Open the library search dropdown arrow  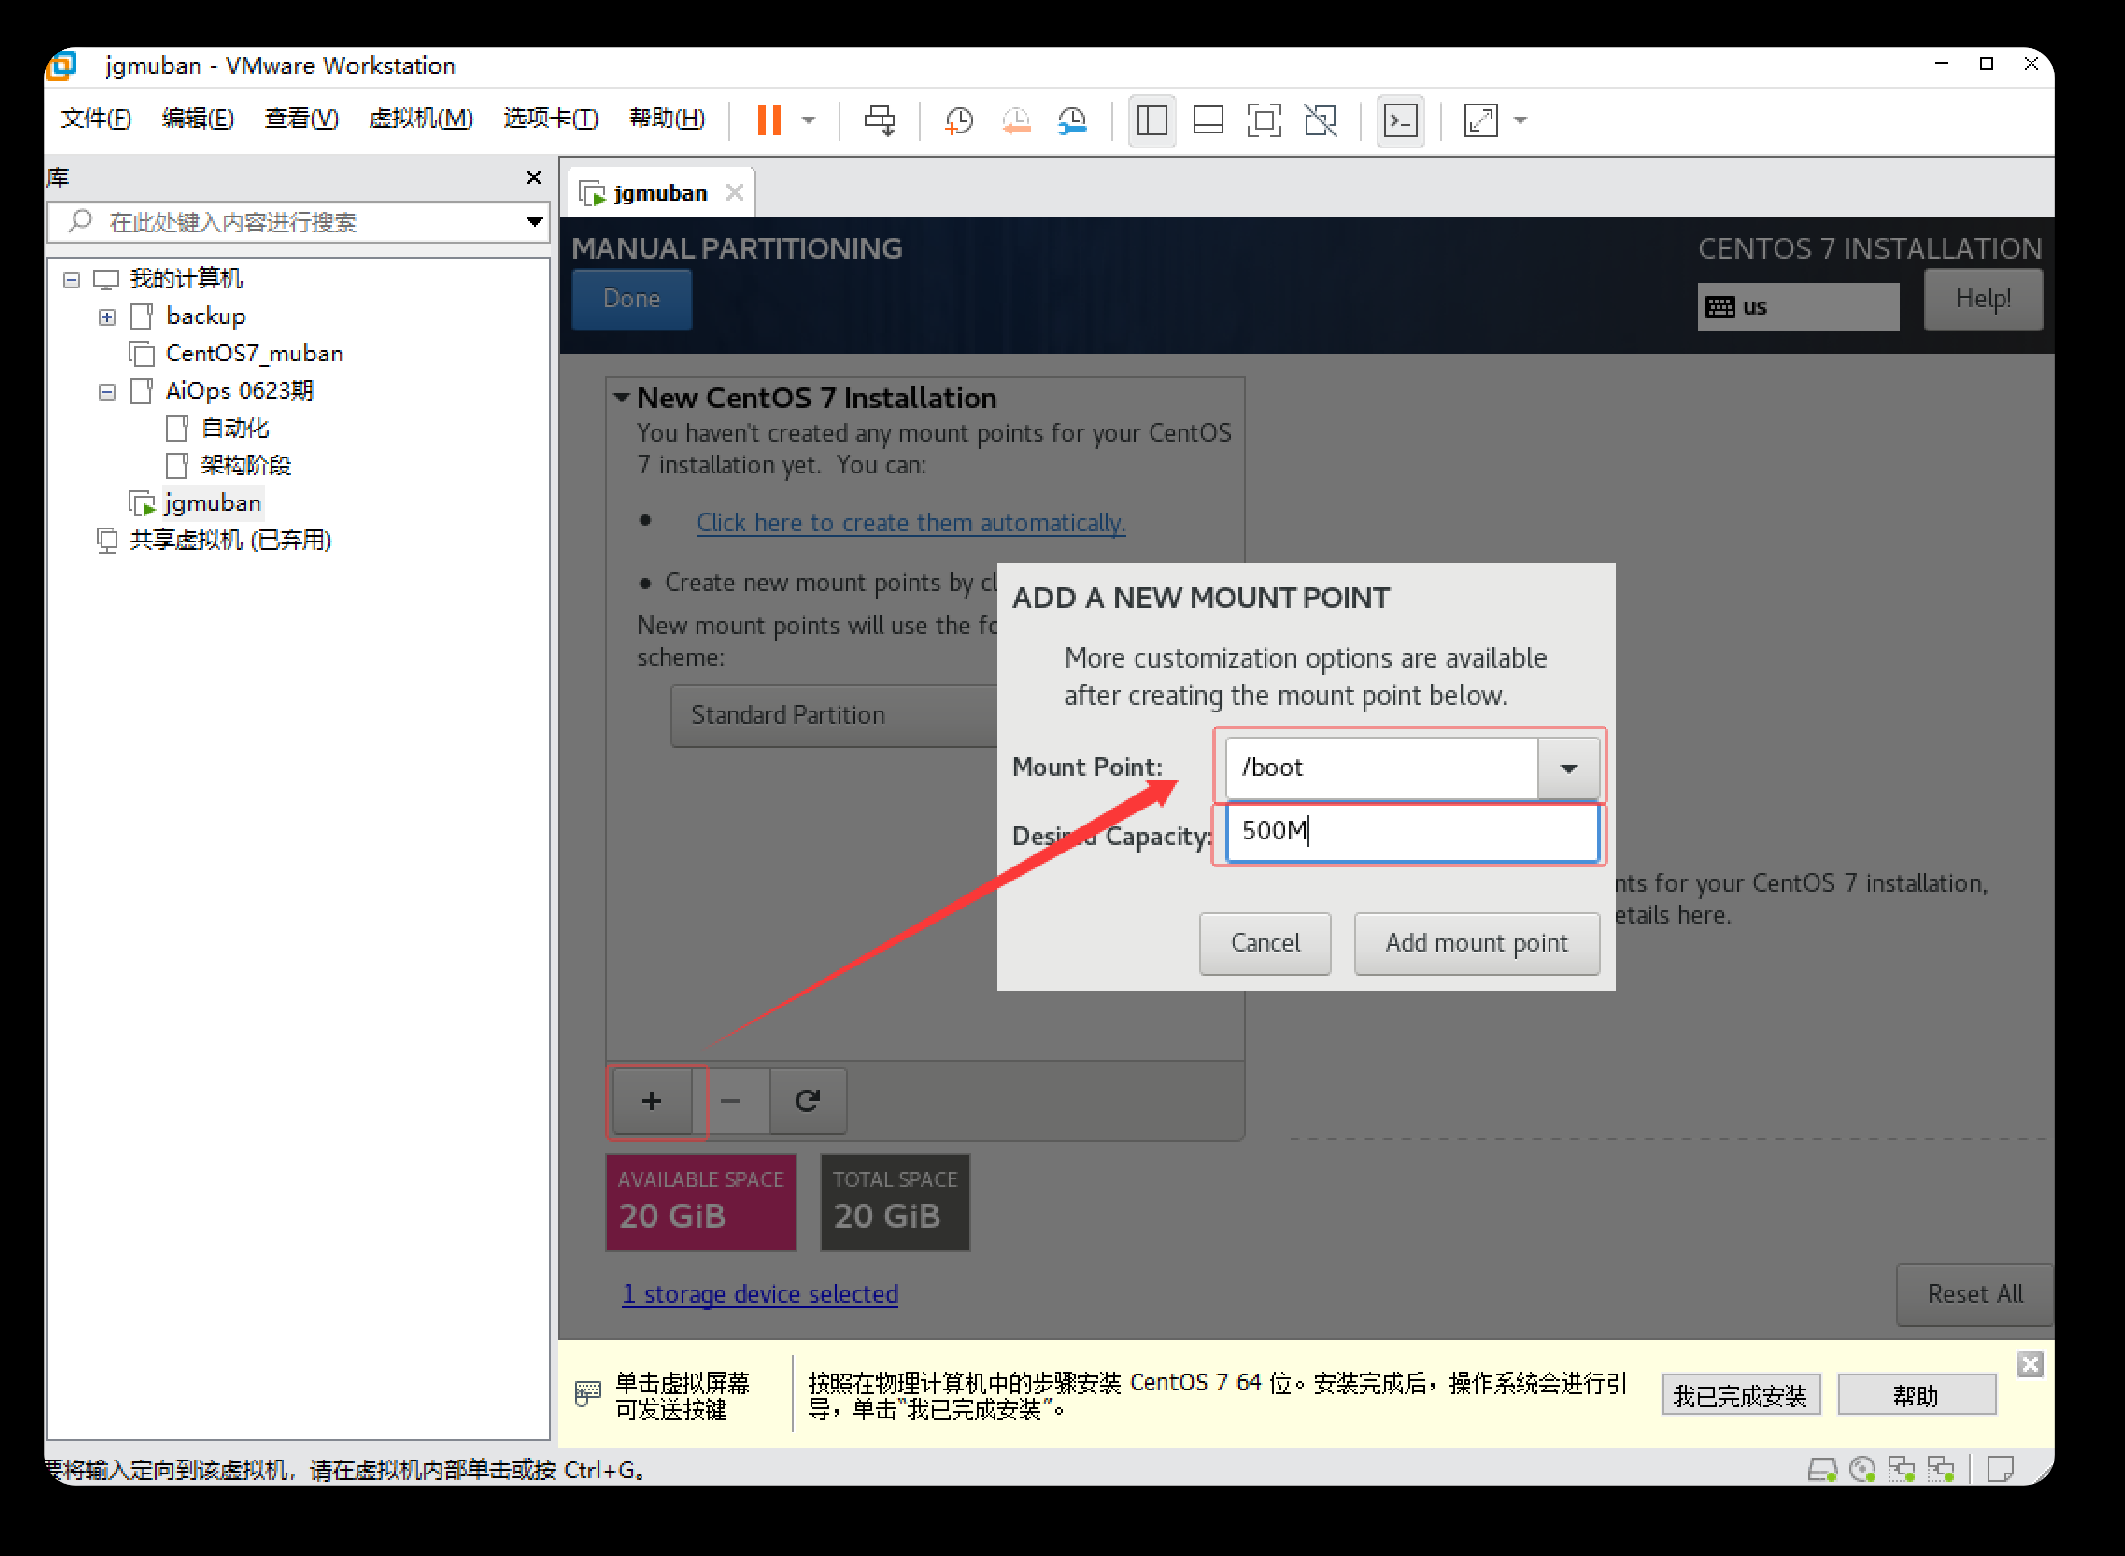535,221
